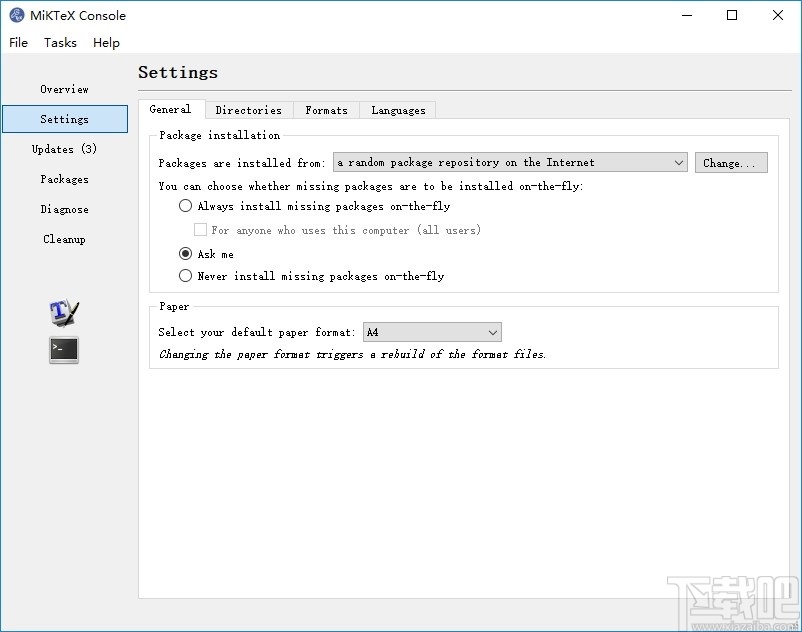802x632 pixels.
Task: Select the Ask me radio option
Action: click(x=185, y=254)
